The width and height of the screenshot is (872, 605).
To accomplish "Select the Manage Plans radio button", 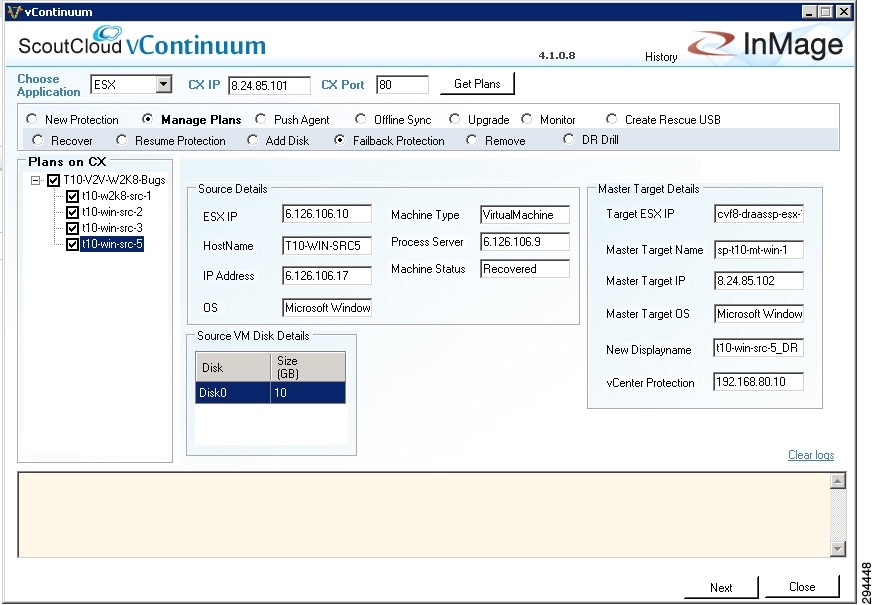I will point(147,118).
